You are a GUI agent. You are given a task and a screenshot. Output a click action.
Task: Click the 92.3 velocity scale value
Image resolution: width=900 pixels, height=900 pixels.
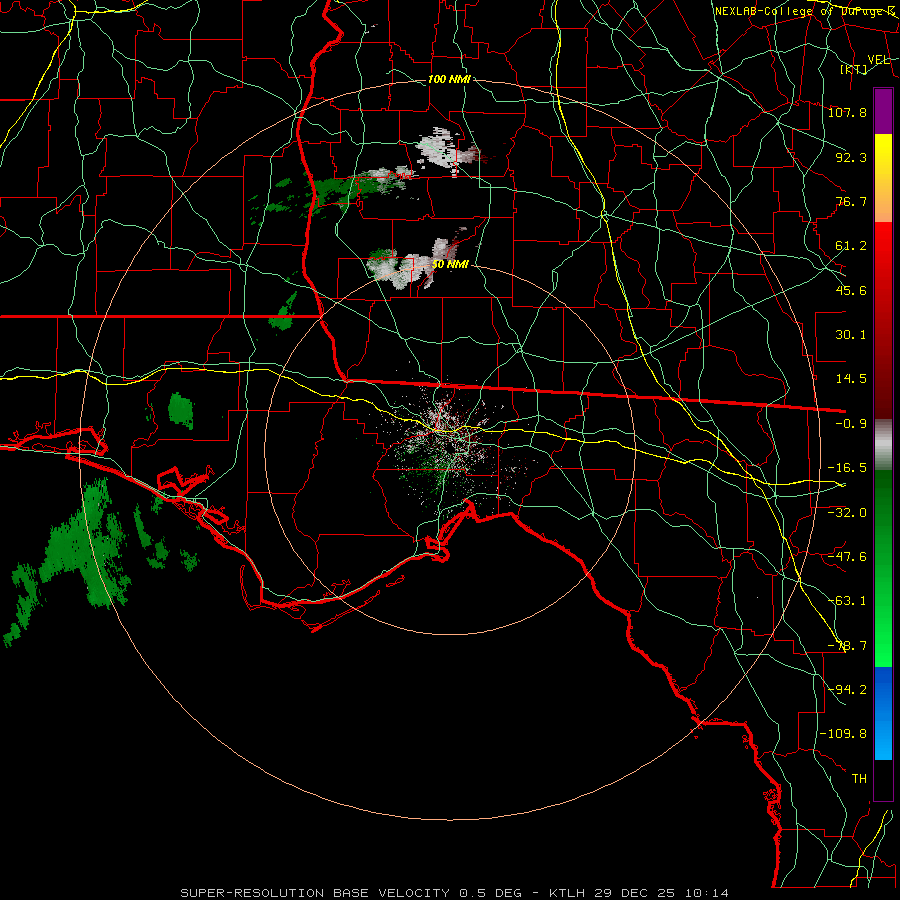(x=851, y=157)
